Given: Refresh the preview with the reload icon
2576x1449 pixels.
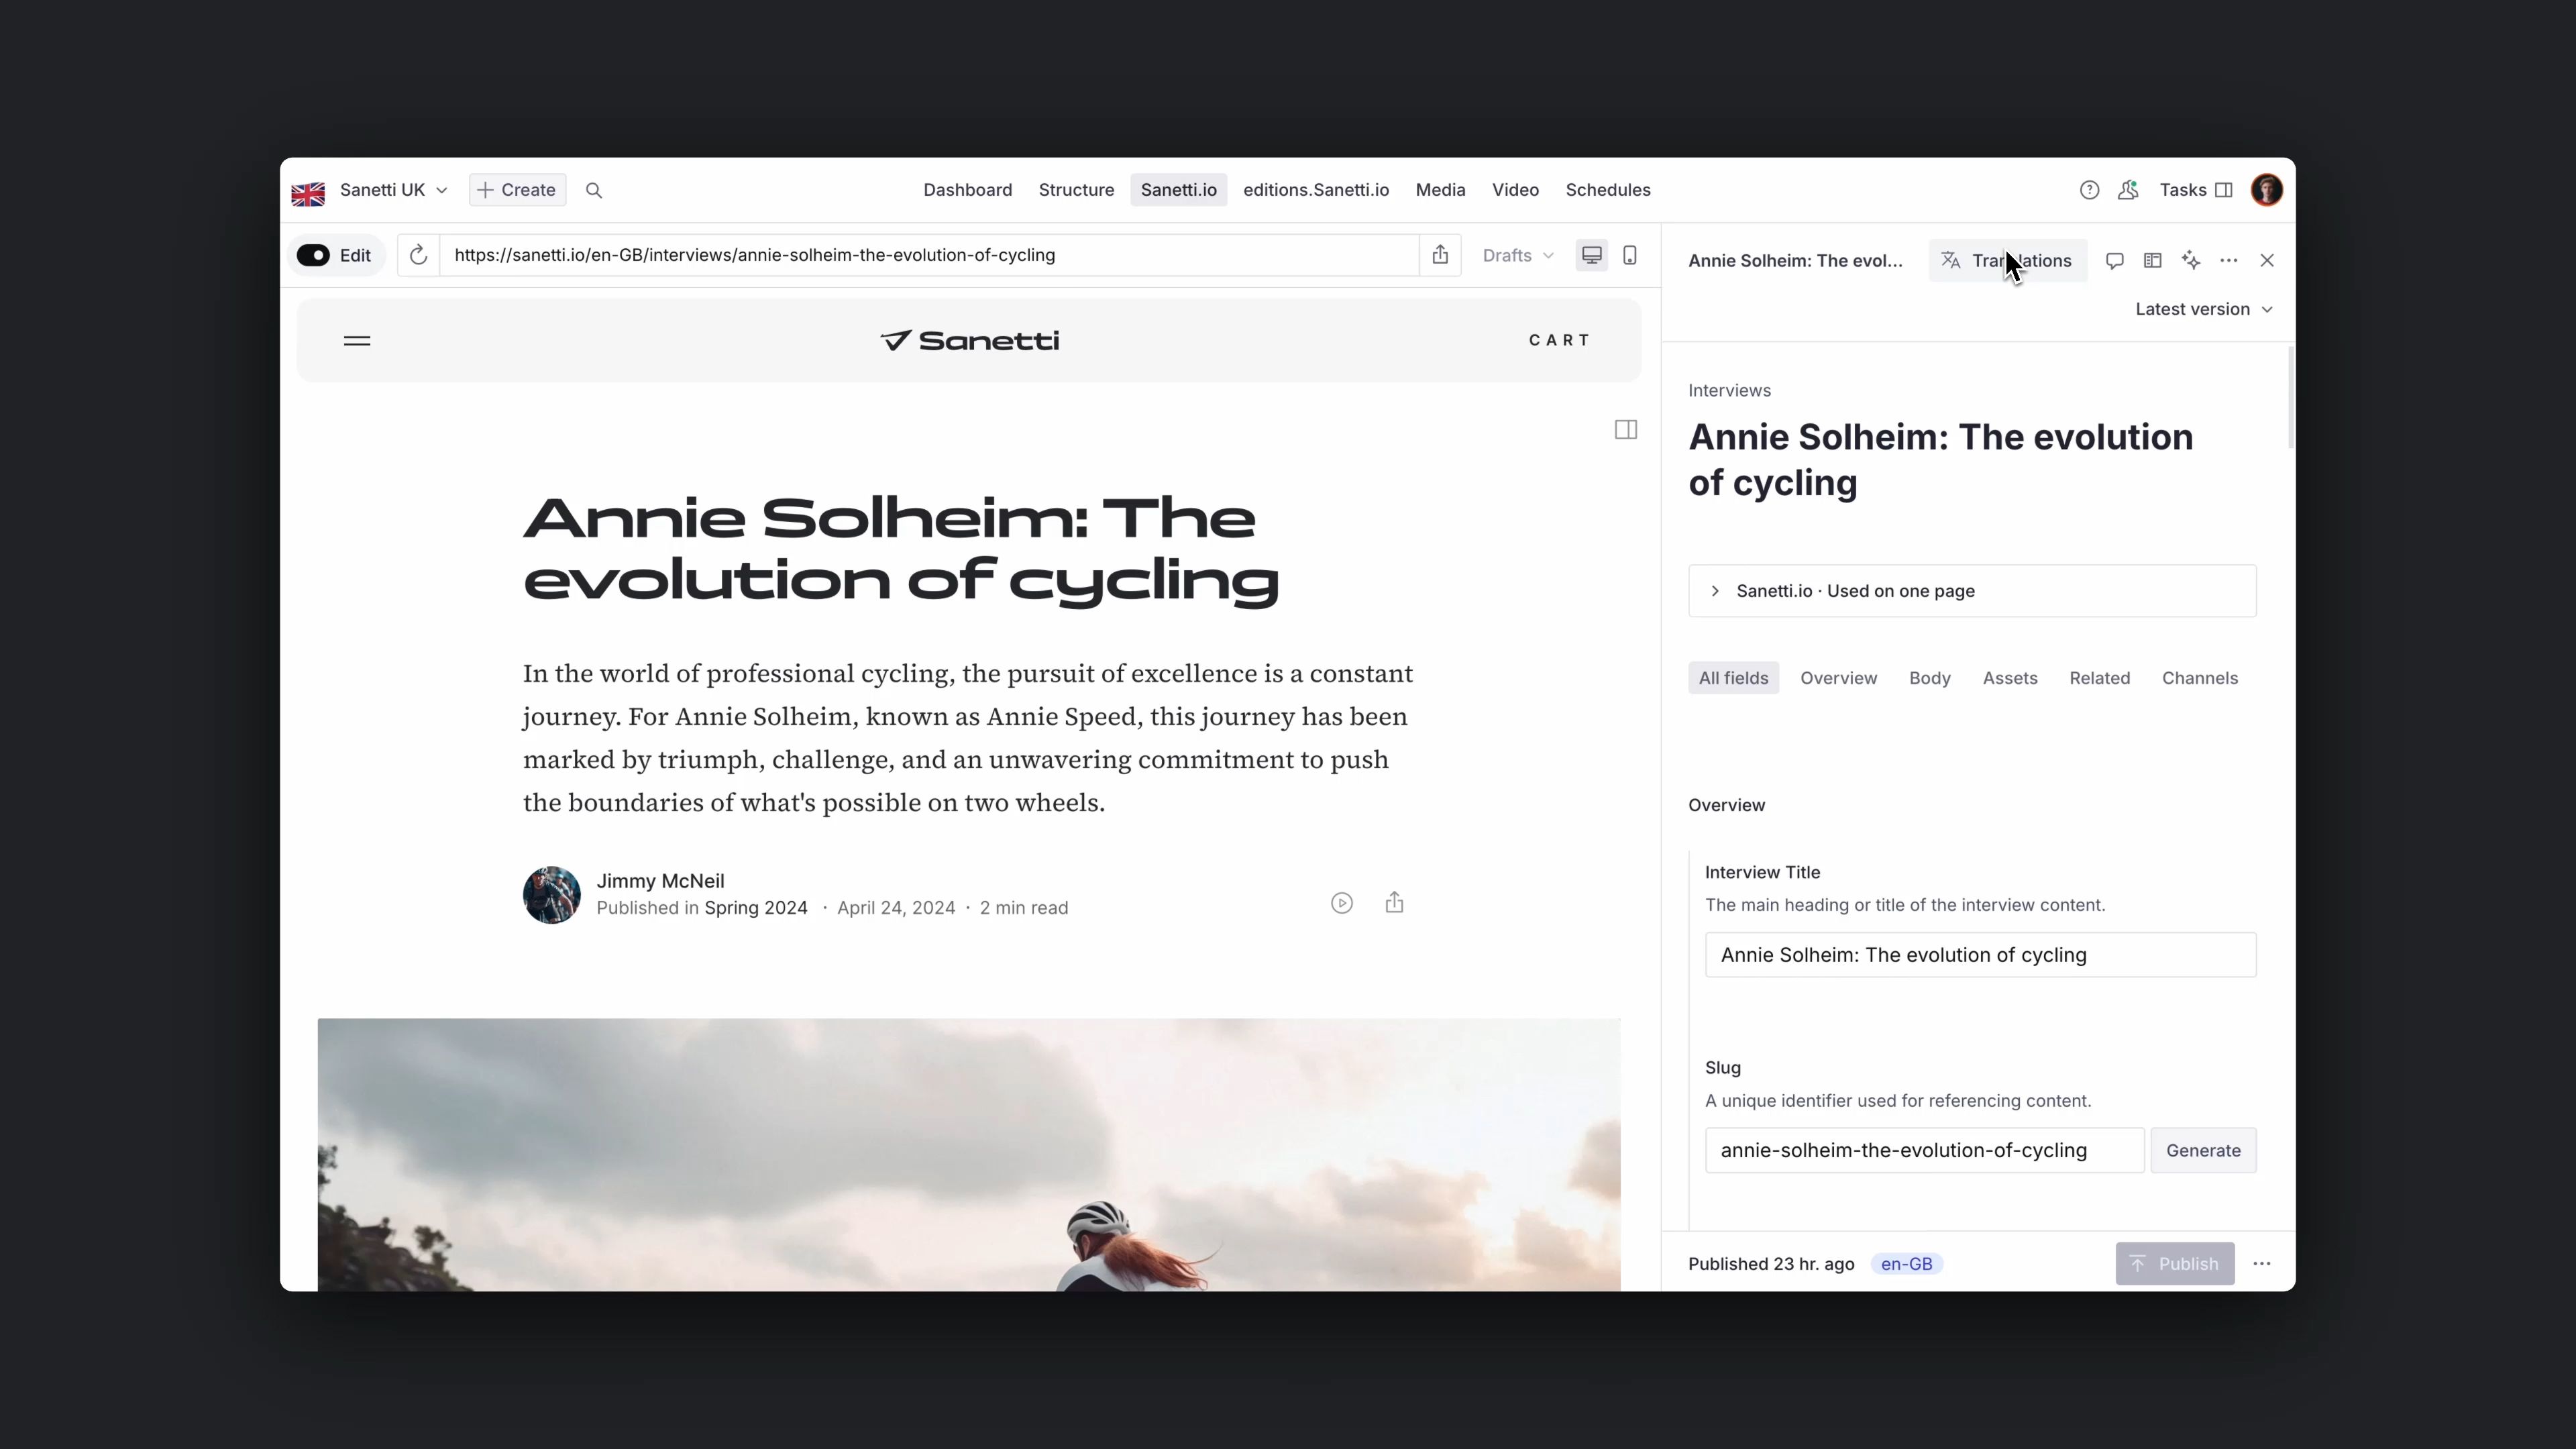Looking at the screenshot, I should click(418, 255).
